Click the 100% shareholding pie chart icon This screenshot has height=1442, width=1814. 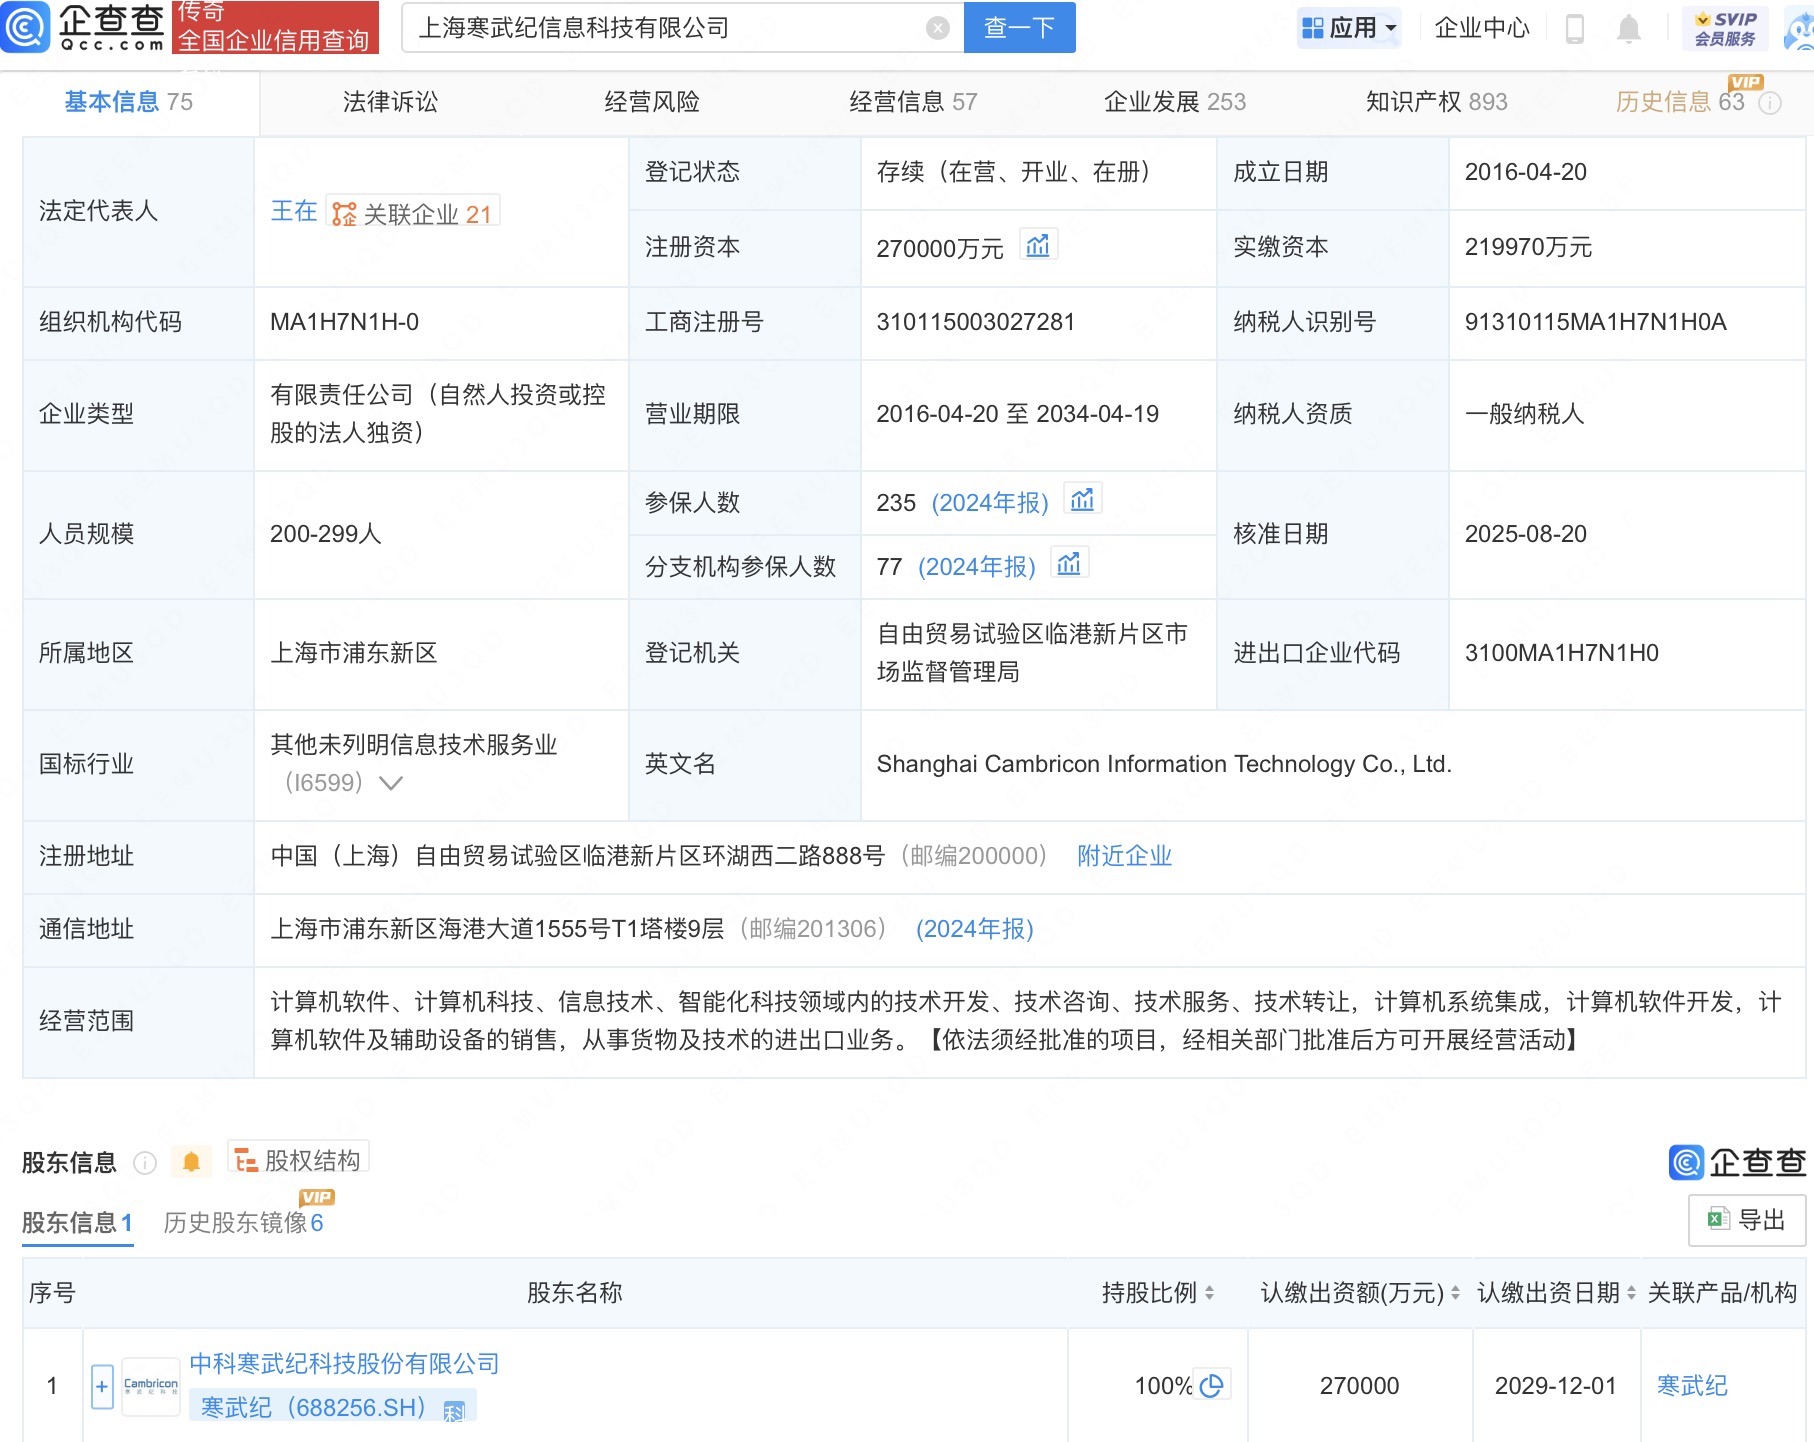tap(1211, 1386)
